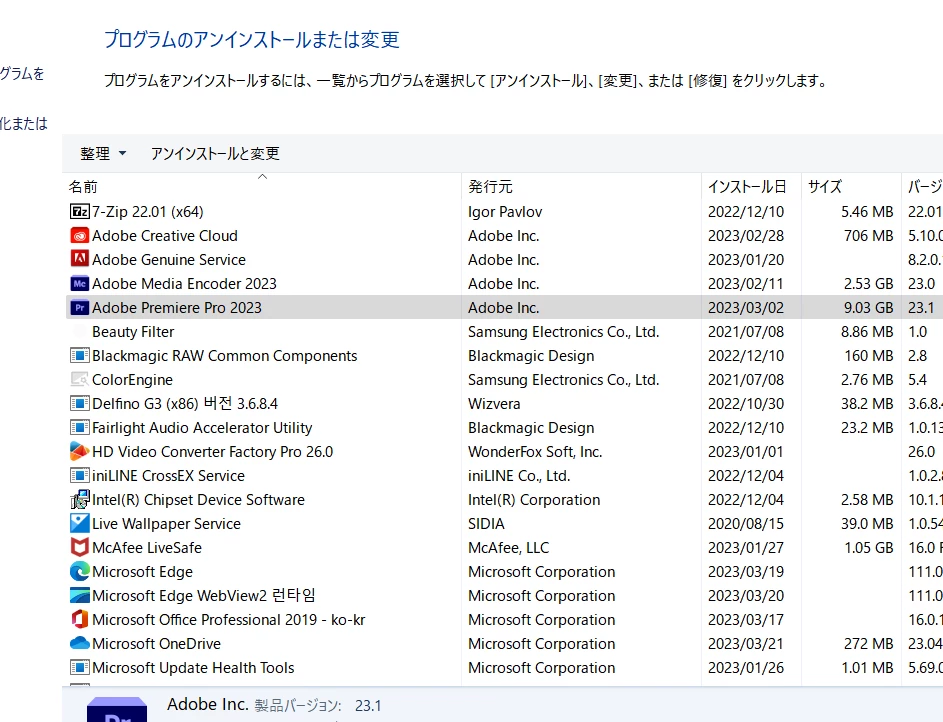Click the ColorEngine icon

(79, 380)
